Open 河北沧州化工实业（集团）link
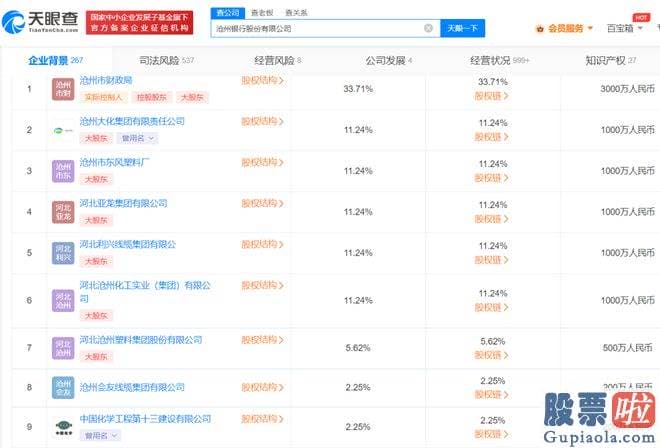The image size is (660, 448). [145, 292]
